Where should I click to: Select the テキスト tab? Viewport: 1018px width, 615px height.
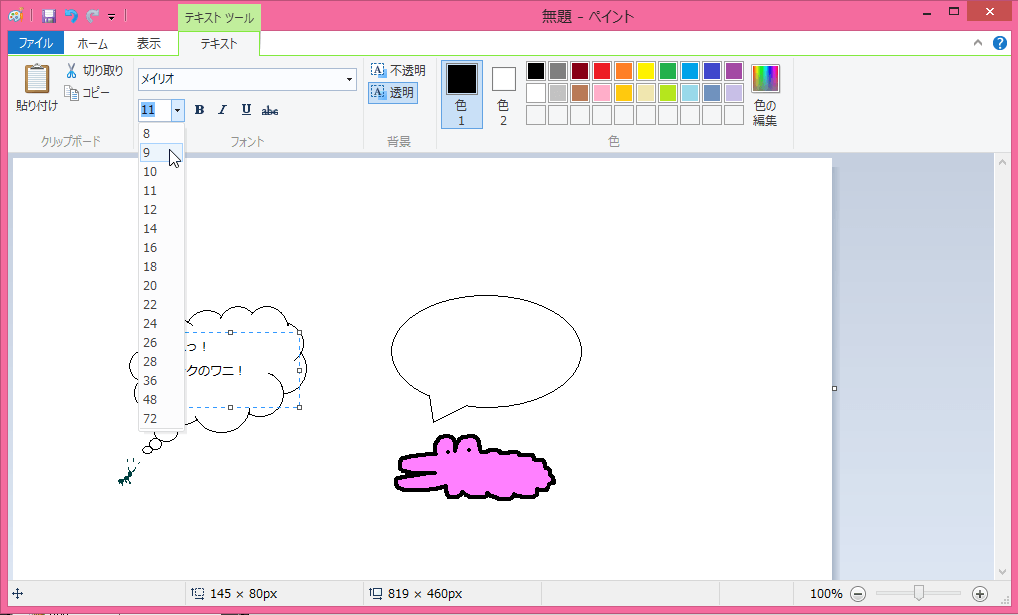(x=219, y=43)
